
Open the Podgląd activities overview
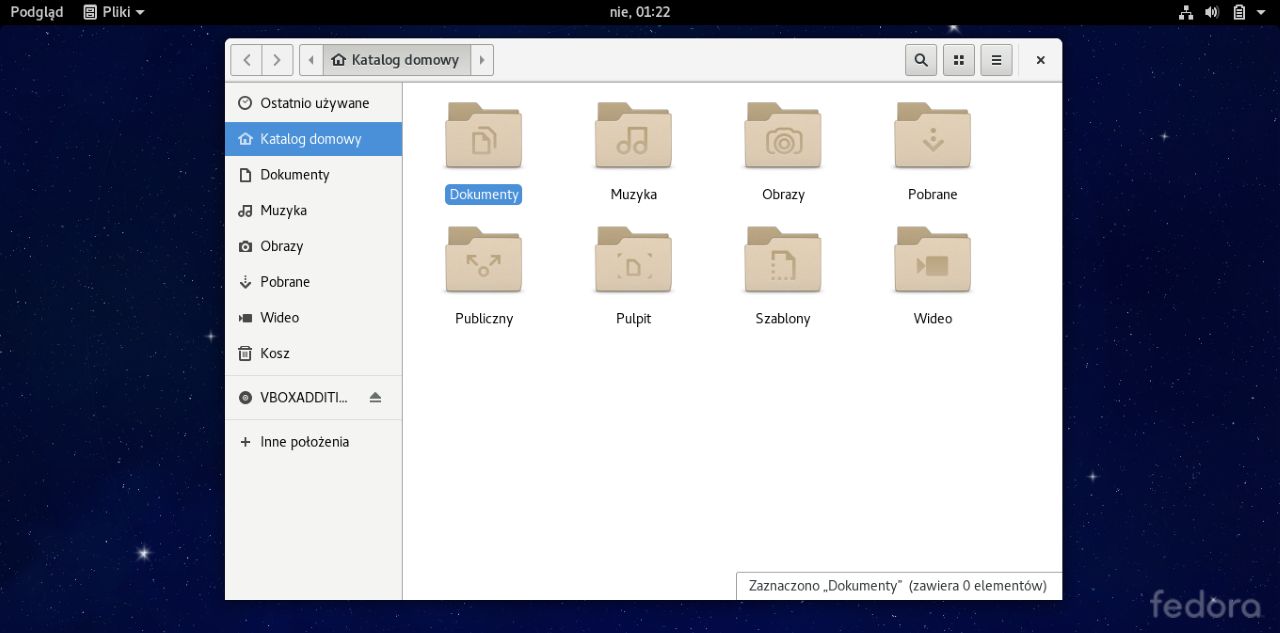coord(37,12)
